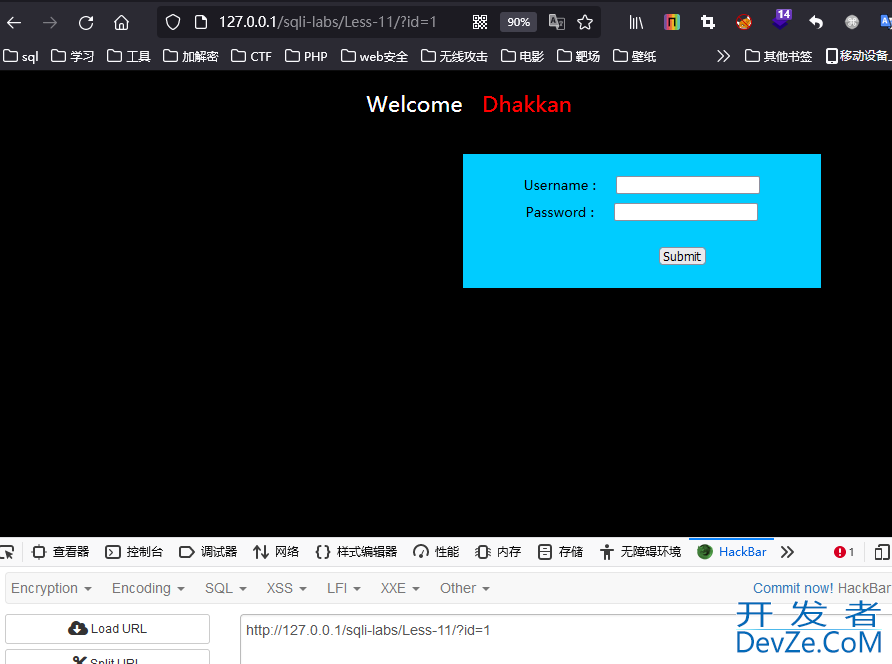Reset the 90% zoom level badge
Viewport: 892px width, 664px height.
coord(518,22)
